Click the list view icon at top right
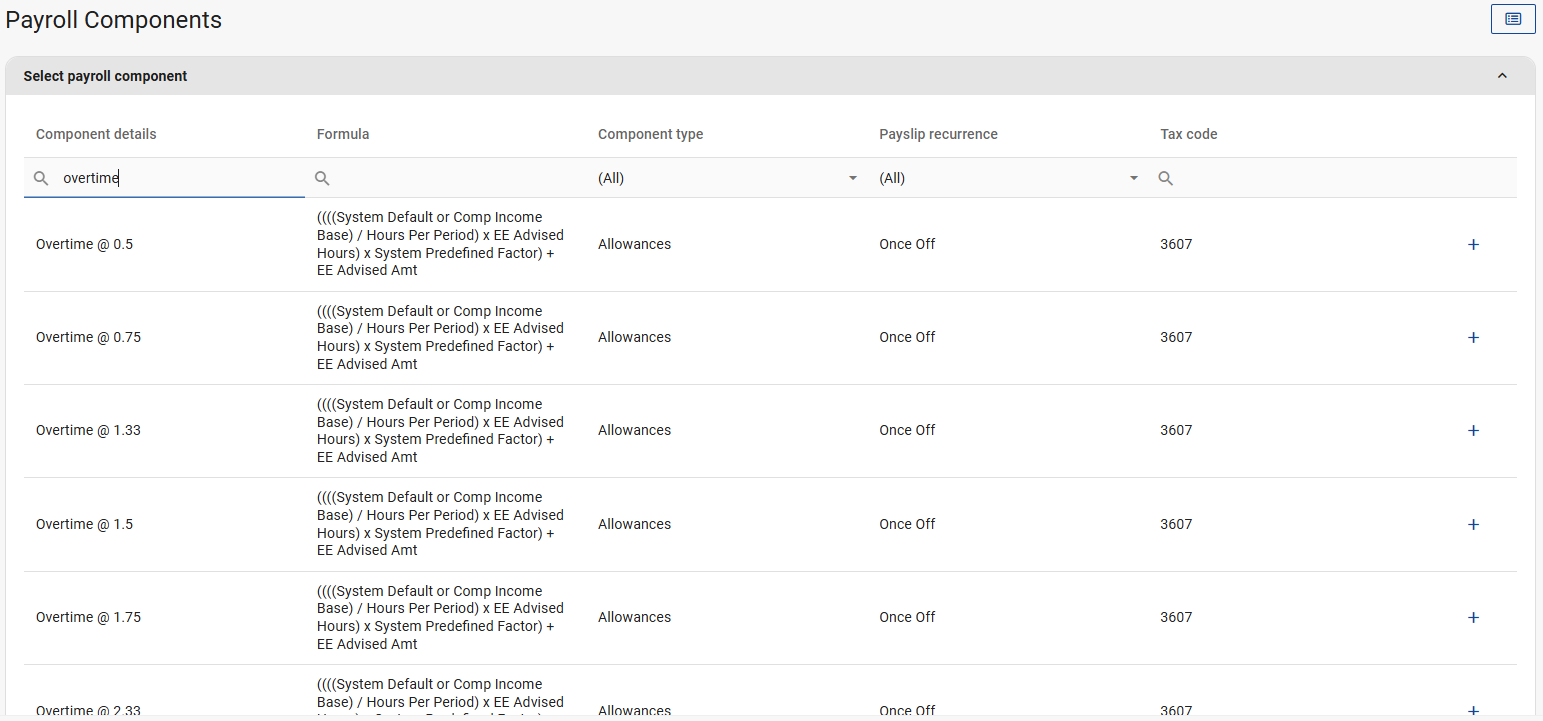The width and height of the screenshot is (1543, 721). (1512, 19)
